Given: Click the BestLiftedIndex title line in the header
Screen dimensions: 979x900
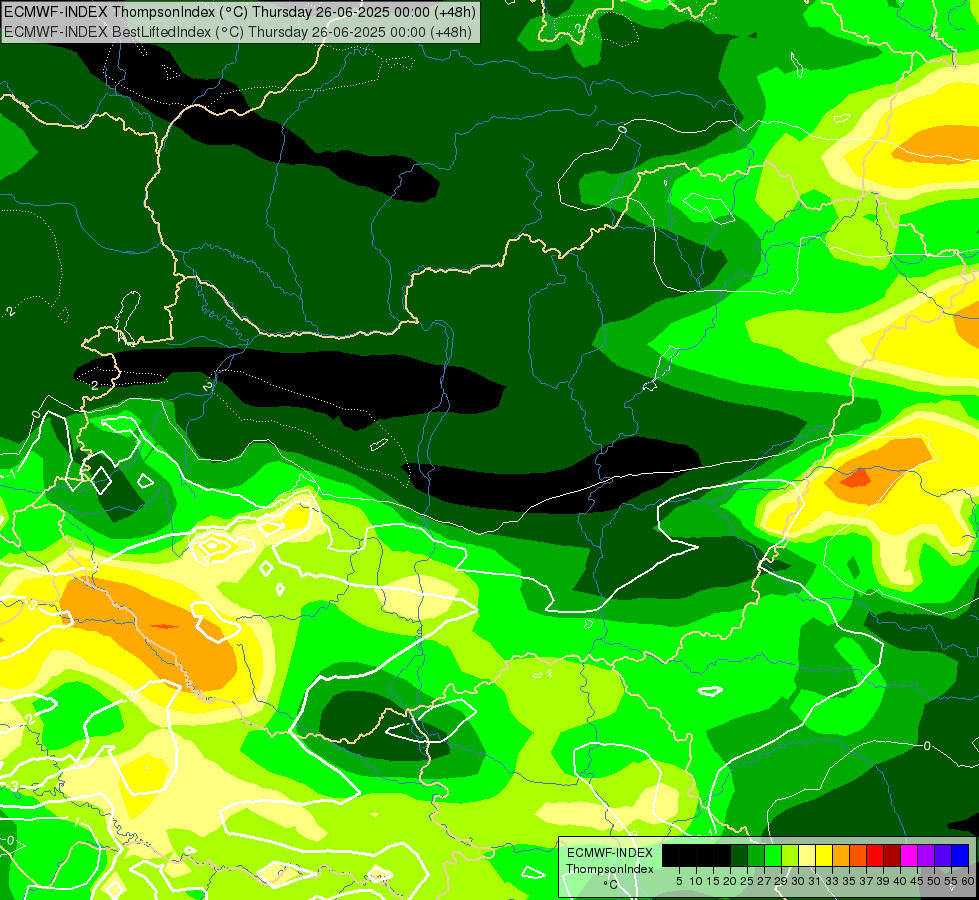Looking at the screenshot, I should click(x=238, y=32).
